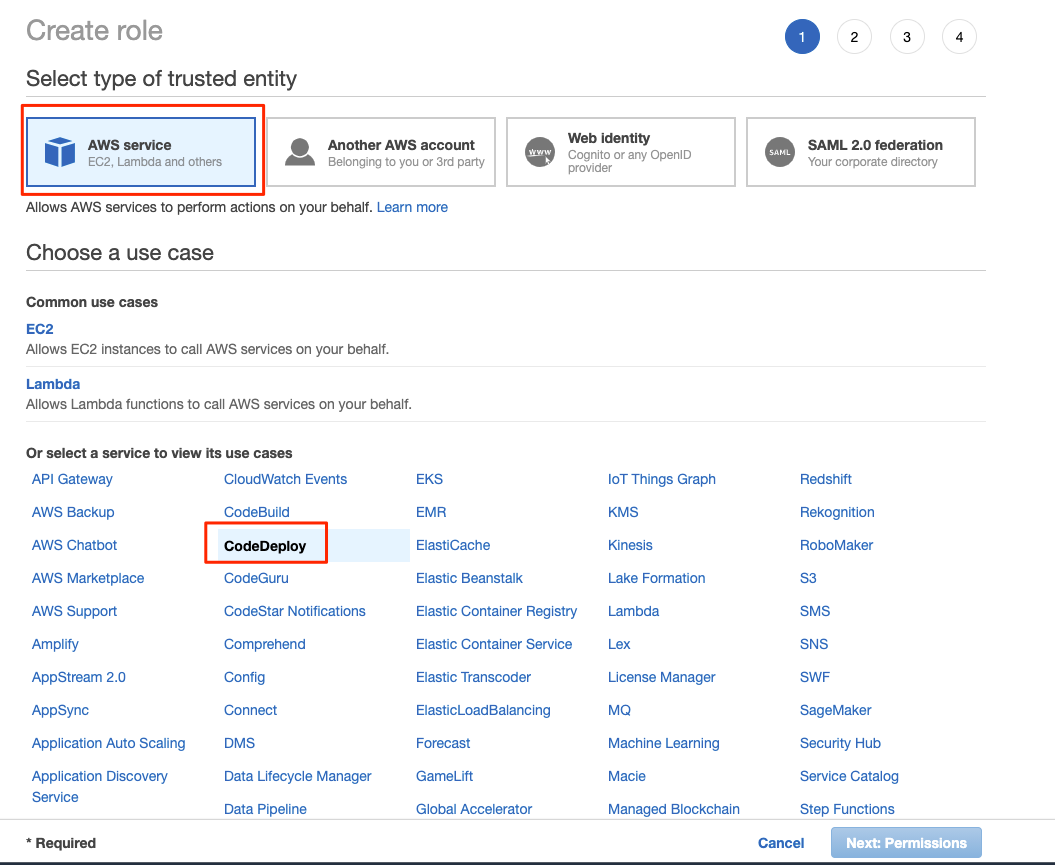1055x865 pixels.
Task: Choose the Kinesis service
Action: coord(630,545)
